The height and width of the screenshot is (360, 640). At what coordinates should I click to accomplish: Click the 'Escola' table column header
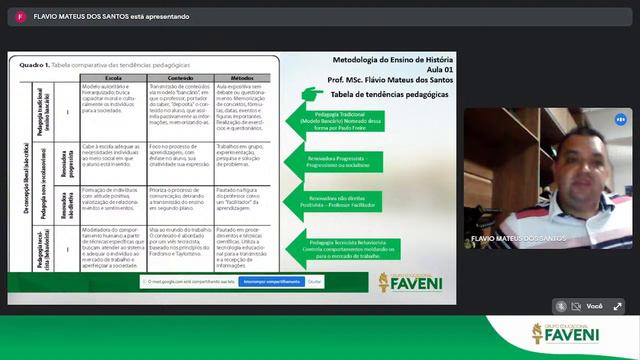(113, 78)
